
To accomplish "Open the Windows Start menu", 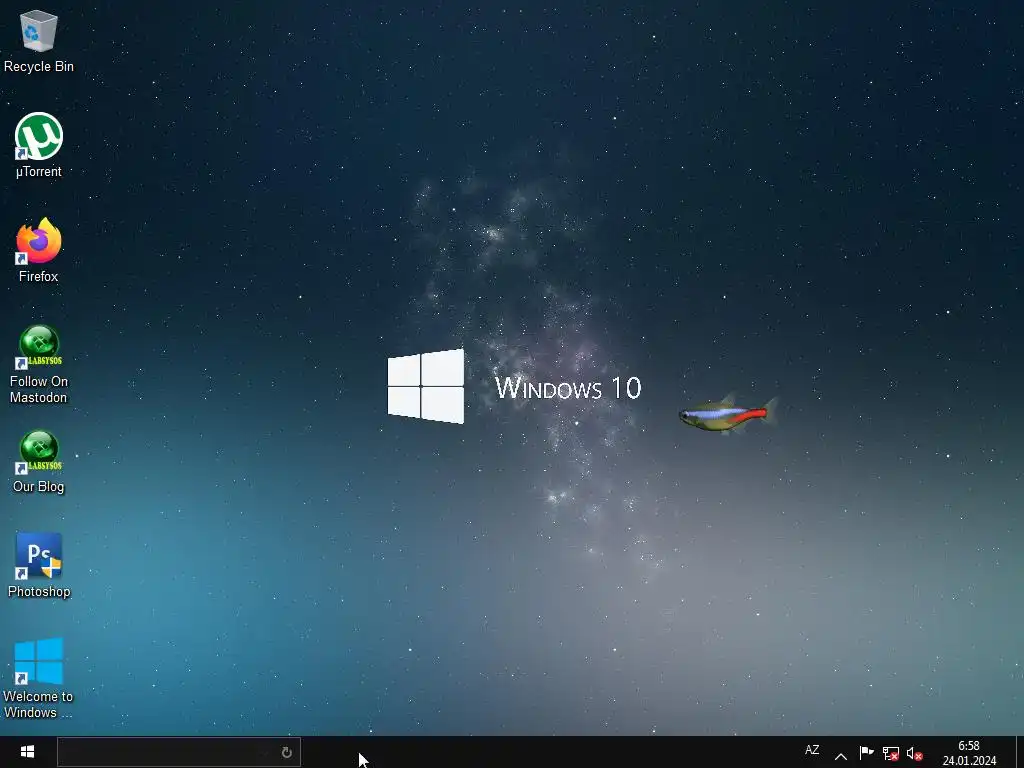I will click(x=27, y=752).
